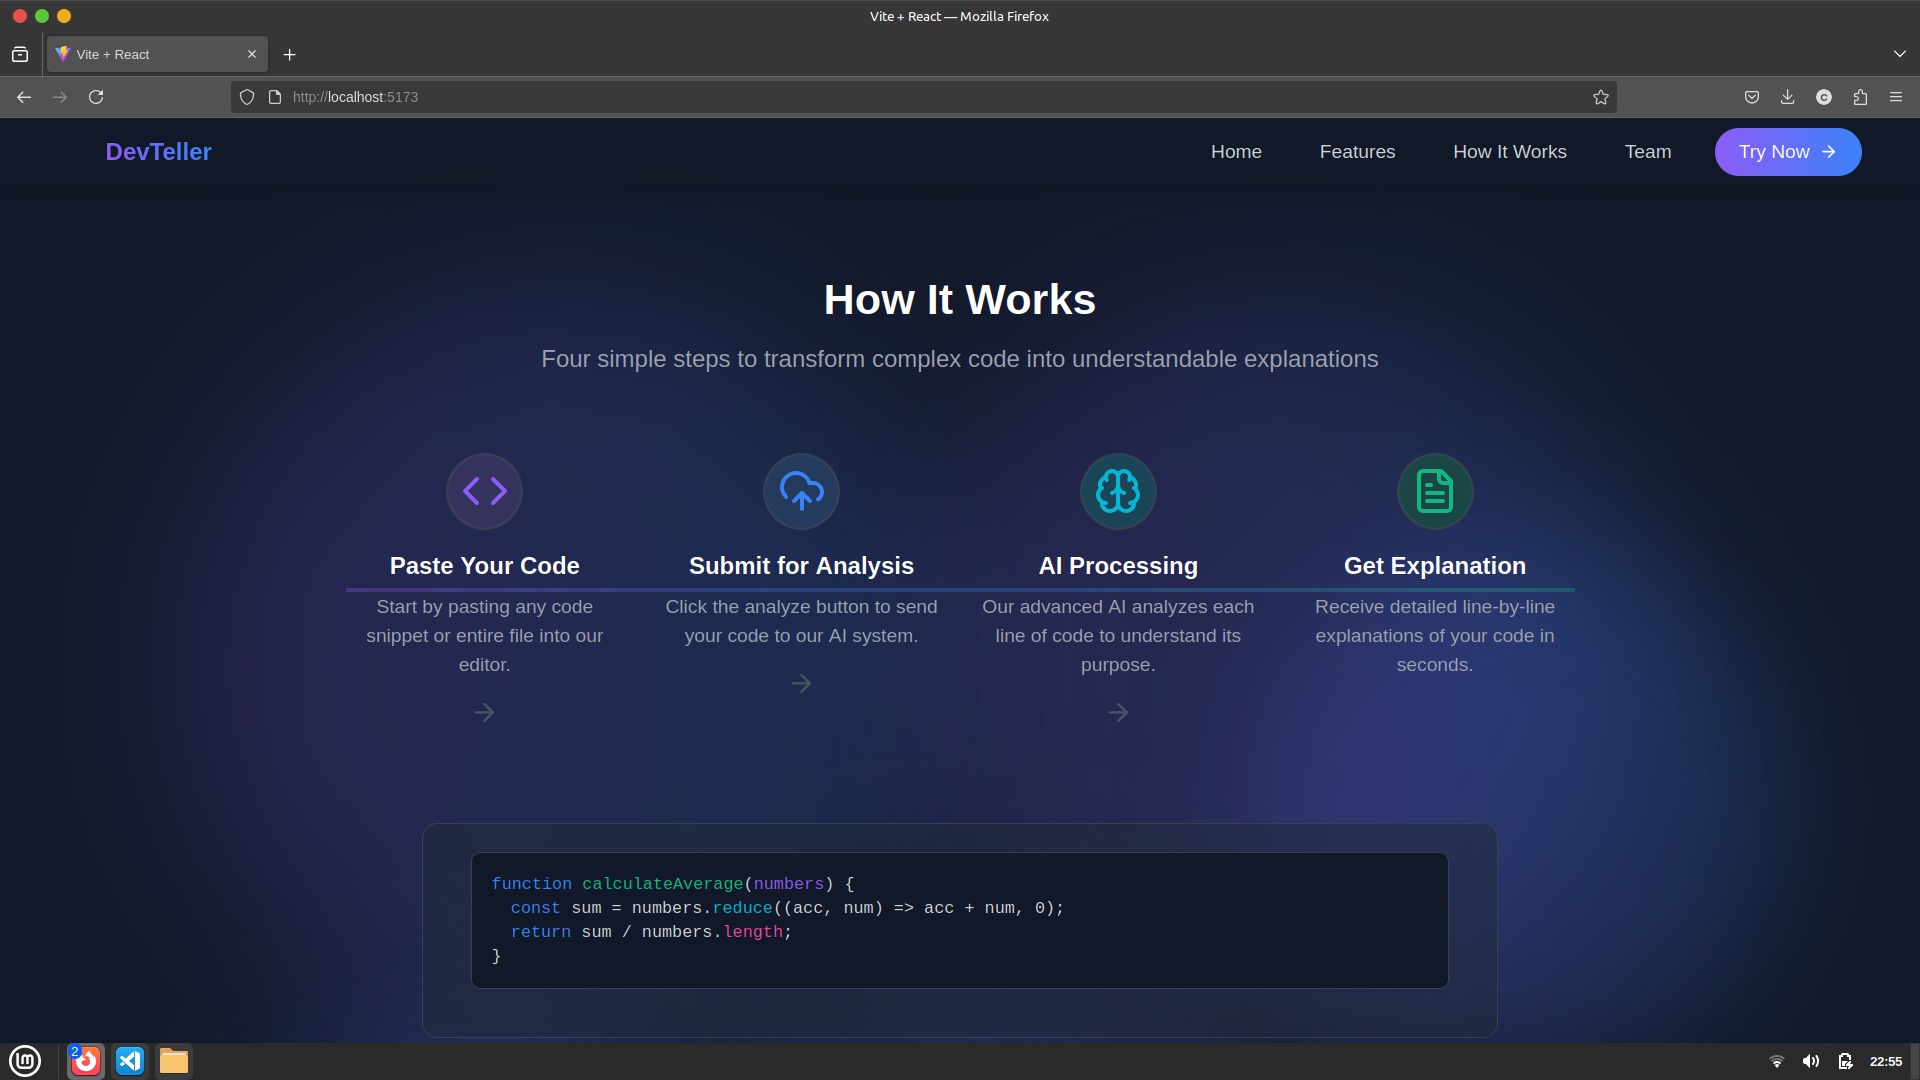This screenshot has height=1080, width=1920.
Task: Click the How It Works nav link
Action: pos(1509,152)
